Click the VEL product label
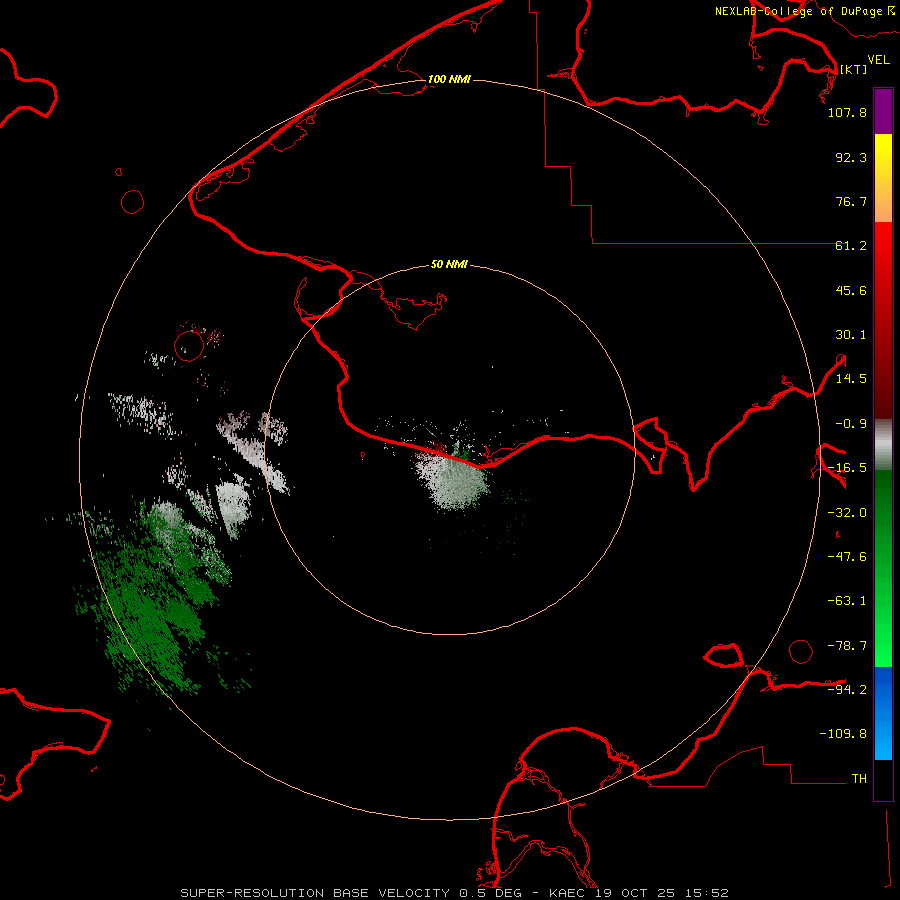Viewport: 900px width, 900px height. 878,60
